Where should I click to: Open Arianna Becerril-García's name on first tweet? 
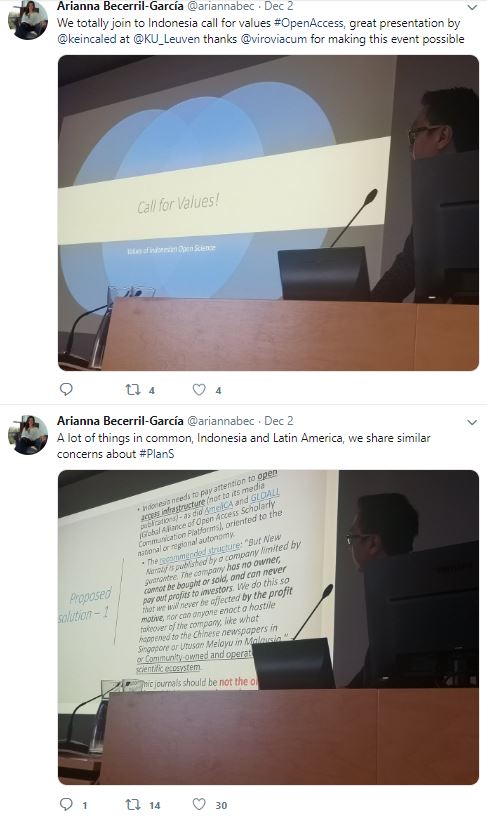tap(120, 6)
